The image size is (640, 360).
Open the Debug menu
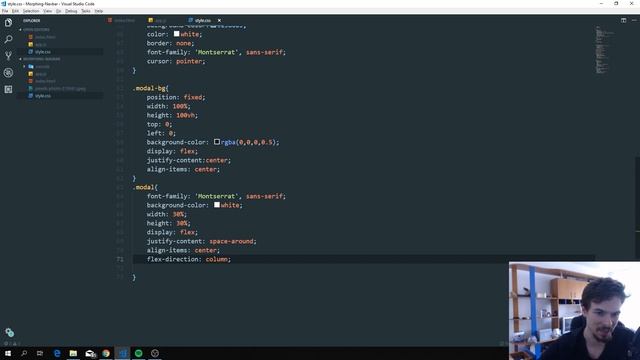[71, 11]
